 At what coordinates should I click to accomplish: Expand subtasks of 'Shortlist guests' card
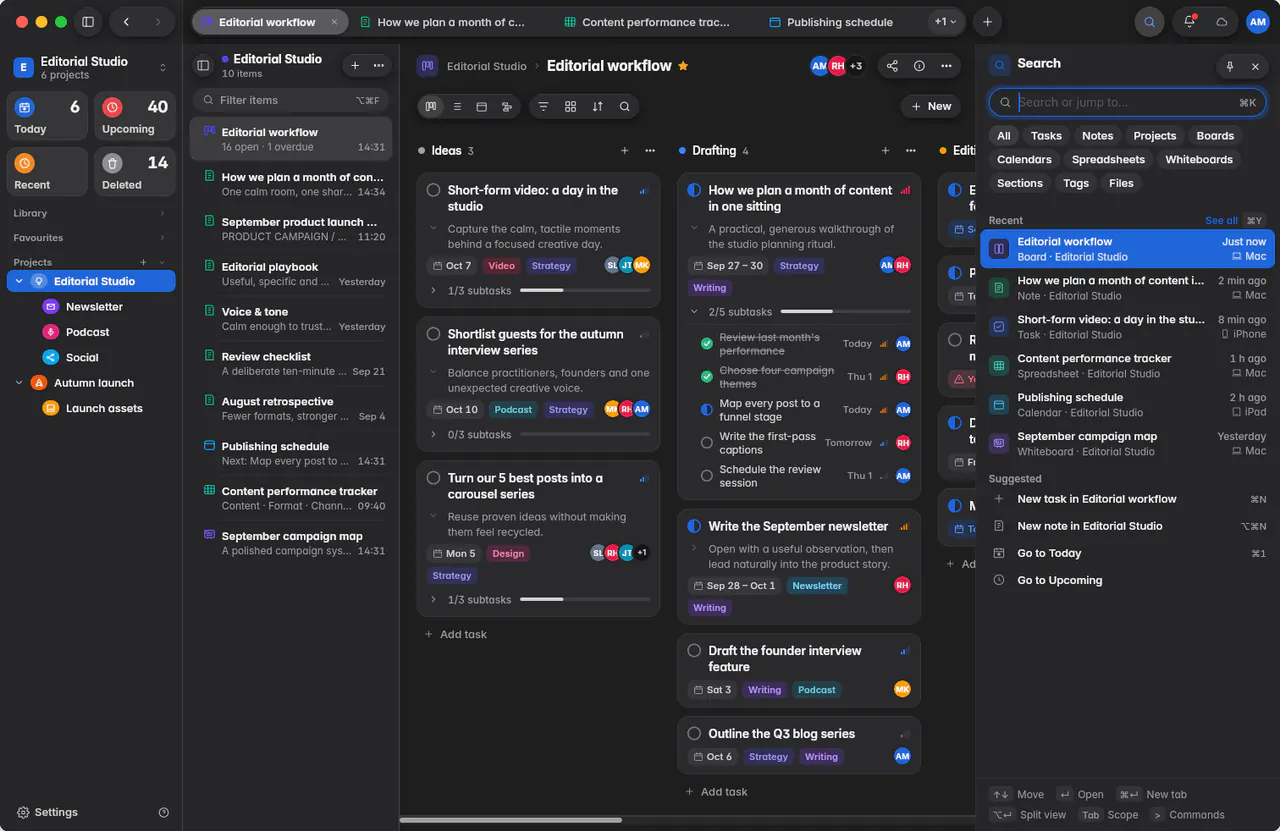433,435
